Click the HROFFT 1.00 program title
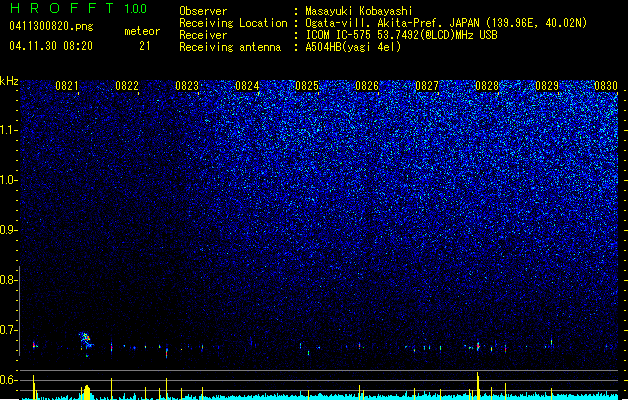 point(78,8)
